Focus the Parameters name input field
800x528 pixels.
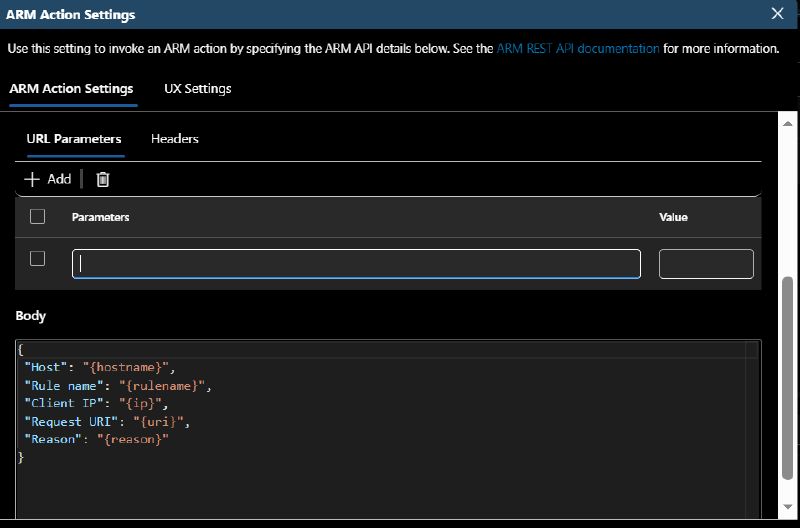[x=356, y=264]
